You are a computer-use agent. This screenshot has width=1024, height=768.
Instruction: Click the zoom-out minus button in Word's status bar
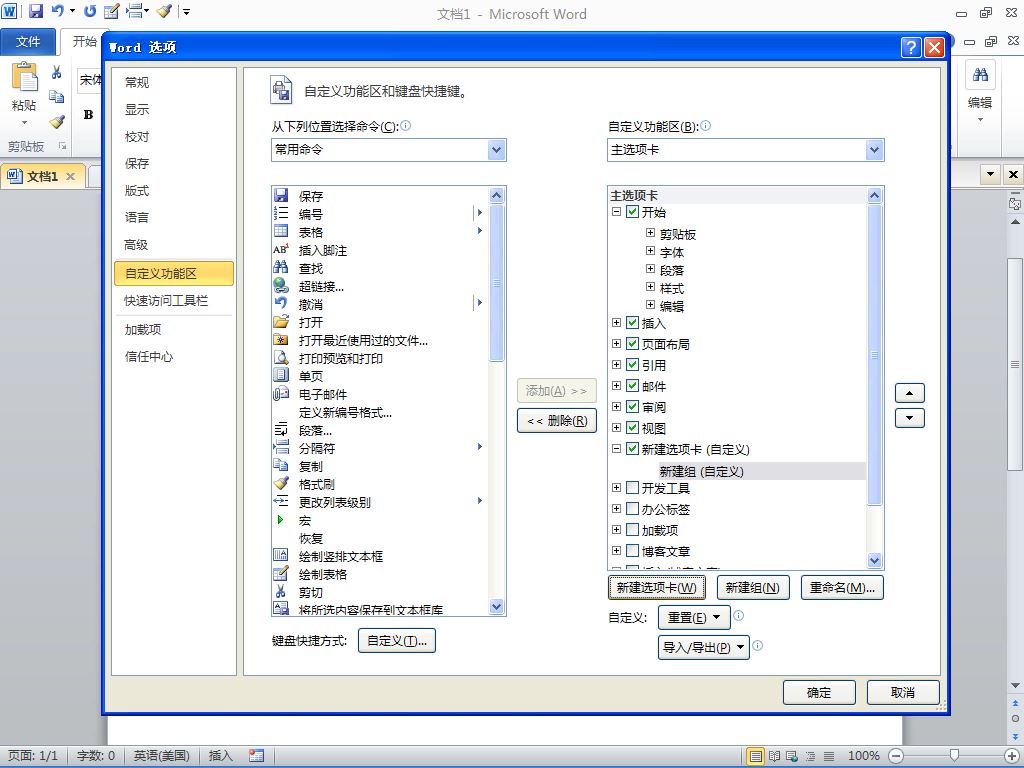coord(896,756)
